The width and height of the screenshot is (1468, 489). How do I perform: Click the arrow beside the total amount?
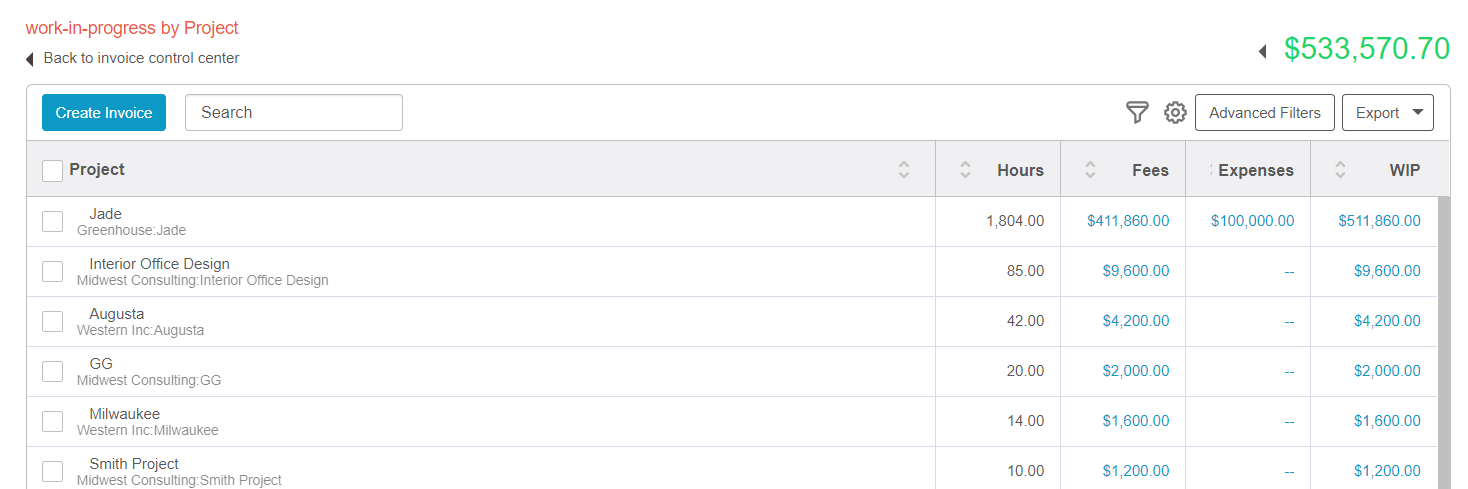[x=1263, y=51]
